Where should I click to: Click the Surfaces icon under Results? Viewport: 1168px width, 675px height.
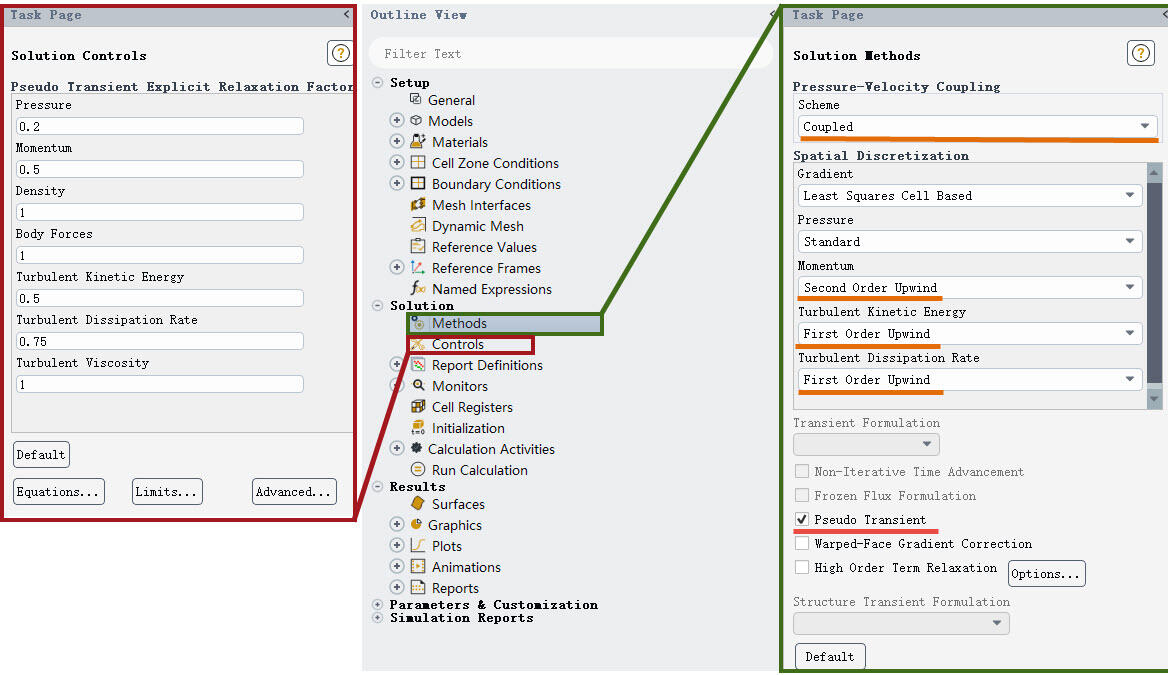[x=418, y=504]
